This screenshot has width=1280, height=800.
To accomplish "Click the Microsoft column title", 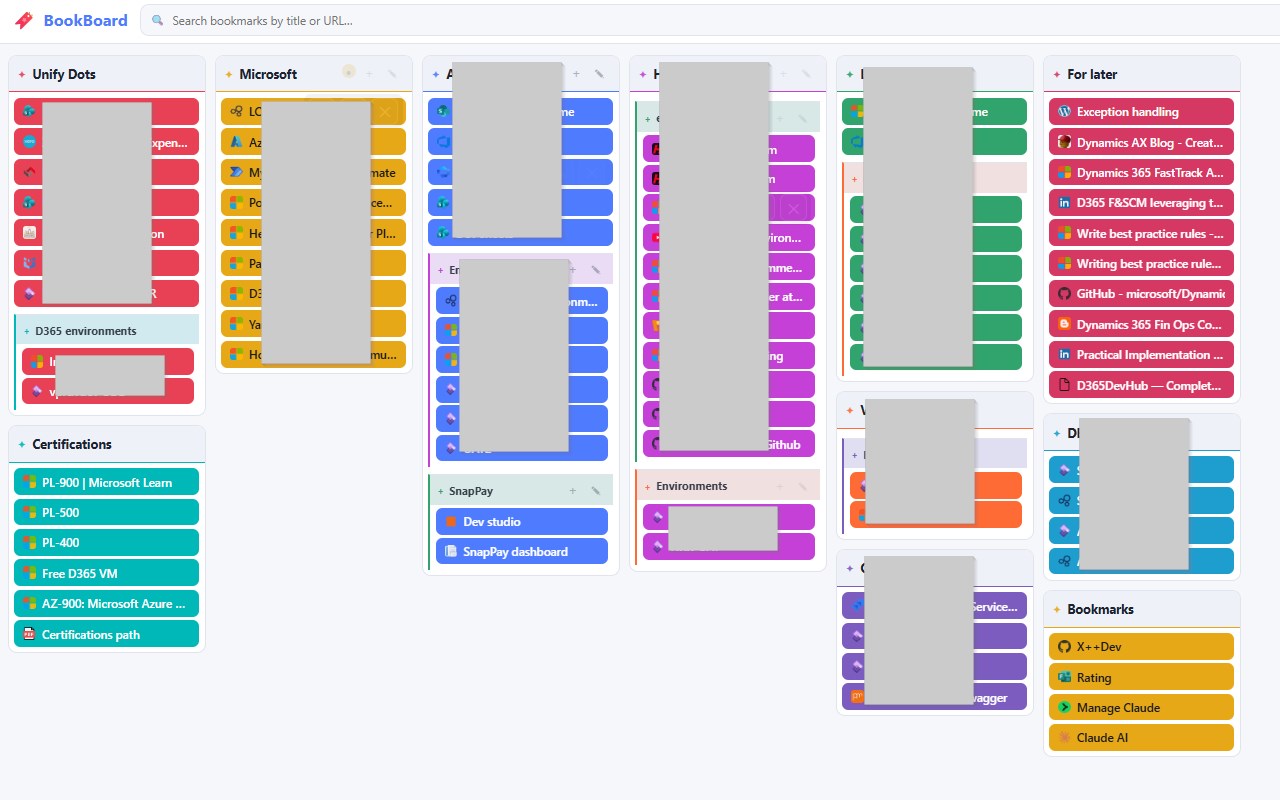I will (268, 74).
